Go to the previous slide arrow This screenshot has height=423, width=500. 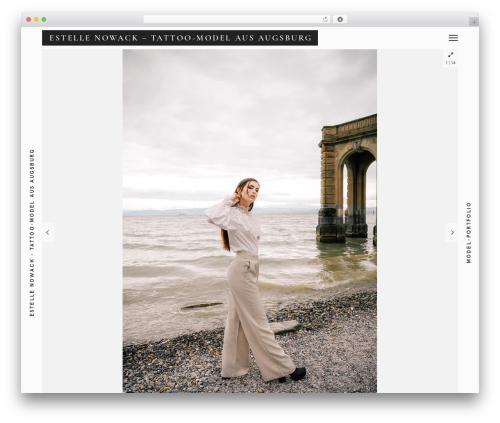click(x=48, y=232)
